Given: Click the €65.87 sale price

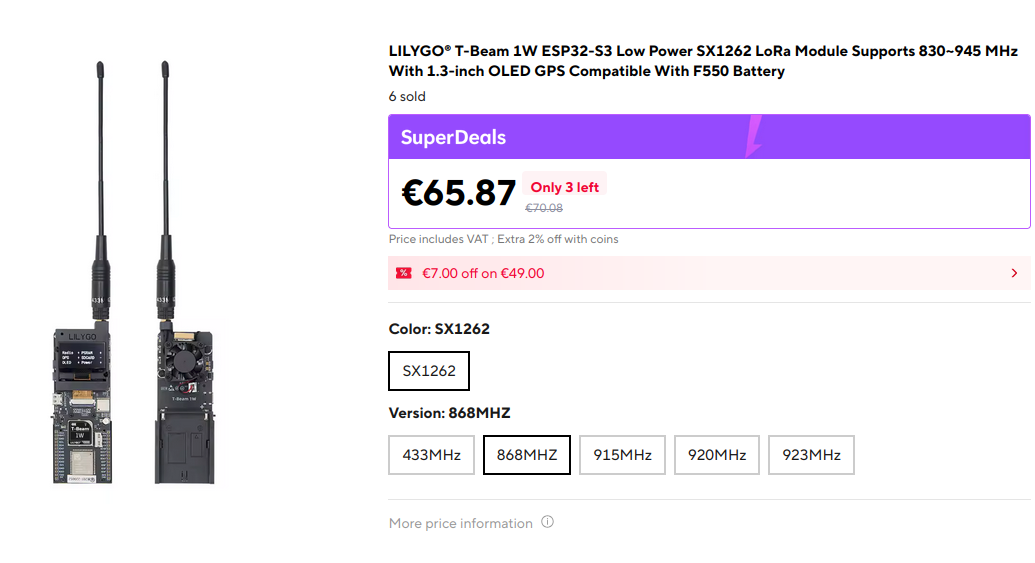Looking at the screenshot, I should point(459,193).
